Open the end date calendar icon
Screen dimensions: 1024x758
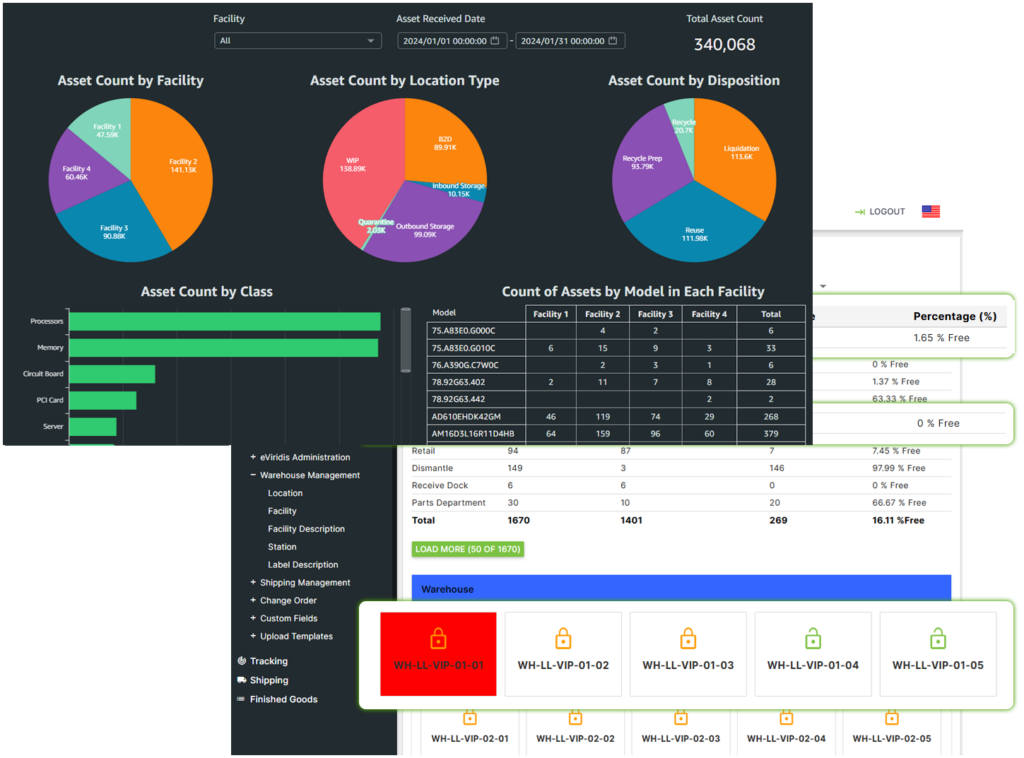tap(613, 41)
